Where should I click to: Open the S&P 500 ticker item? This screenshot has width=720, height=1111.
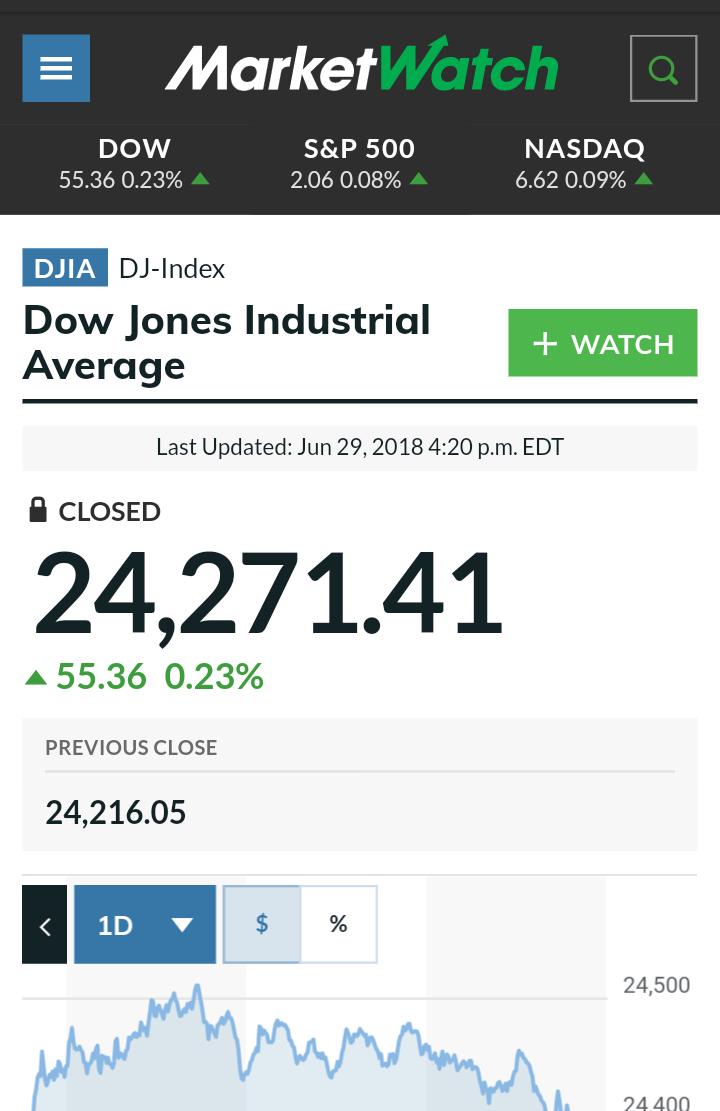tap(359, 164)
